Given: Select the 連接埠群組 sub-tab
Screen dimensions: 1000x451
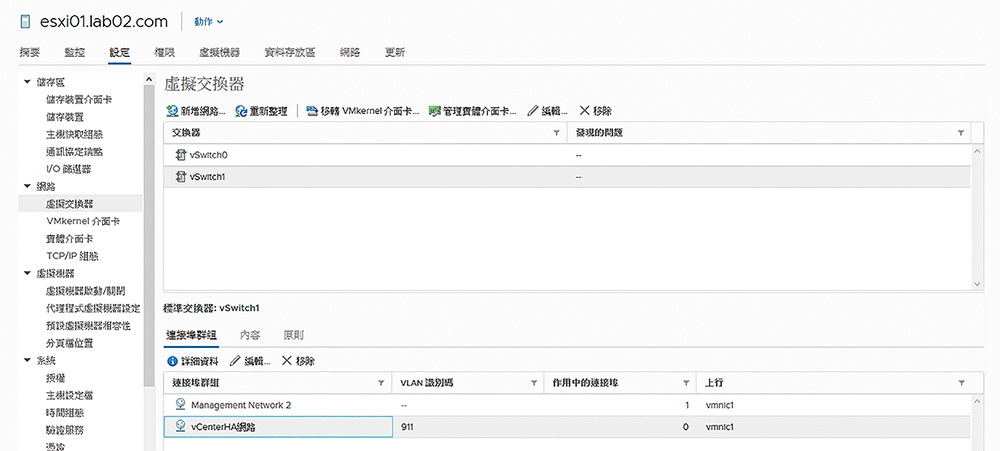Looking at the screenshot, I should [191, 335].
